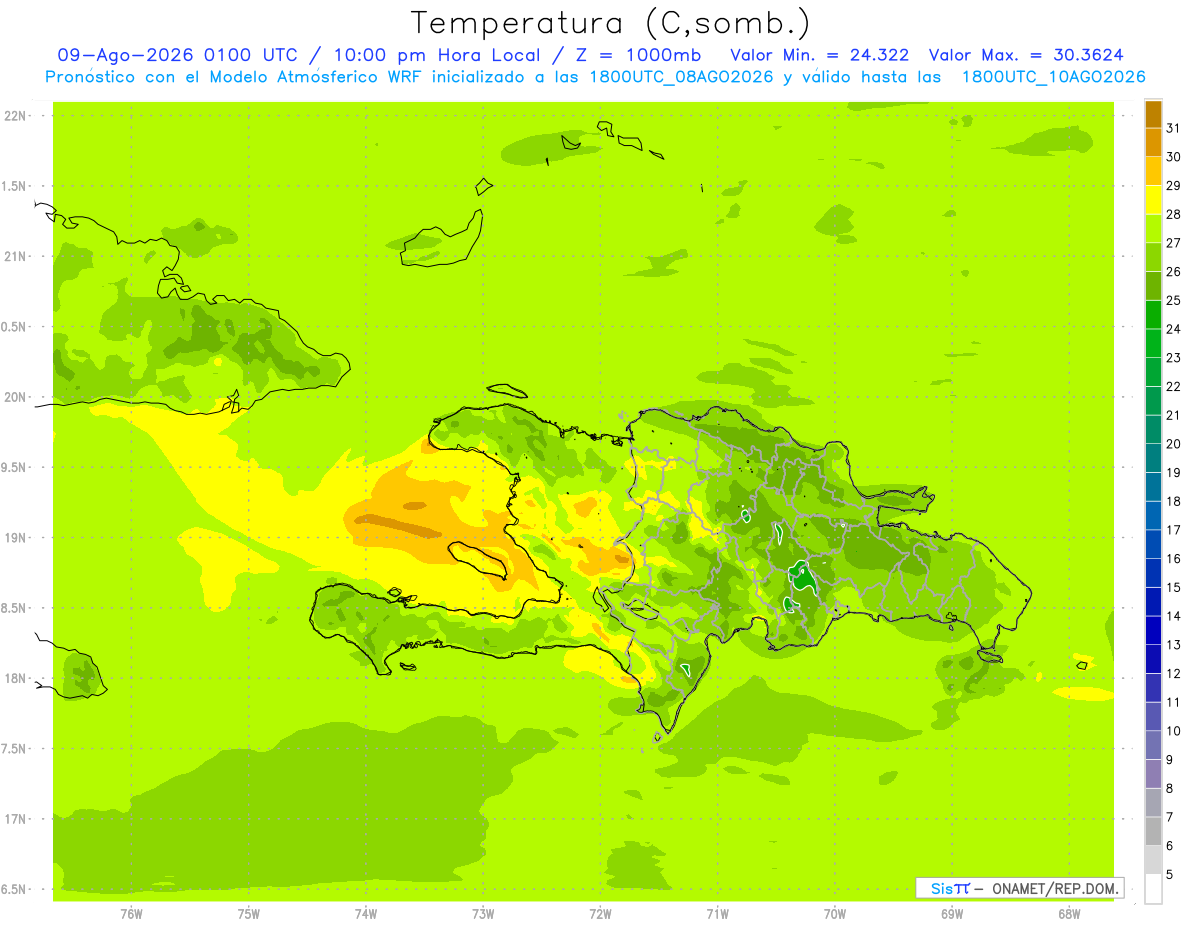Image resolution: width=1200 pixels, height=927 pixels.
Task: Click the latitude axis label 9.5N
Action: point(15,468)
